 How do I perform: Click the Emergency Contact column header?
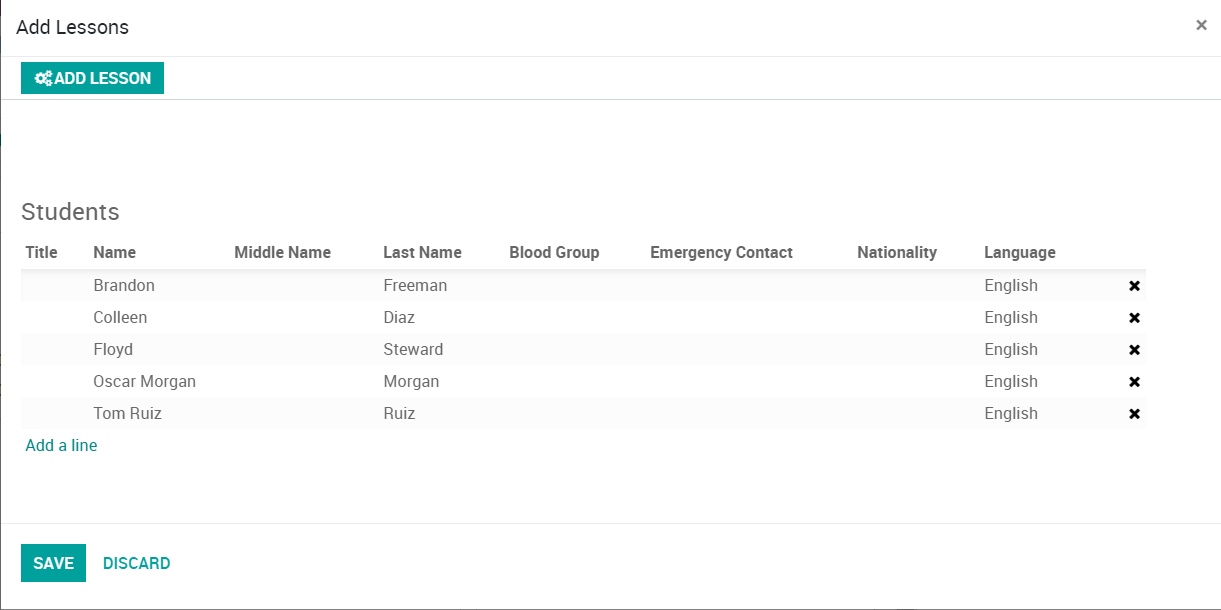tap(721, 252)
